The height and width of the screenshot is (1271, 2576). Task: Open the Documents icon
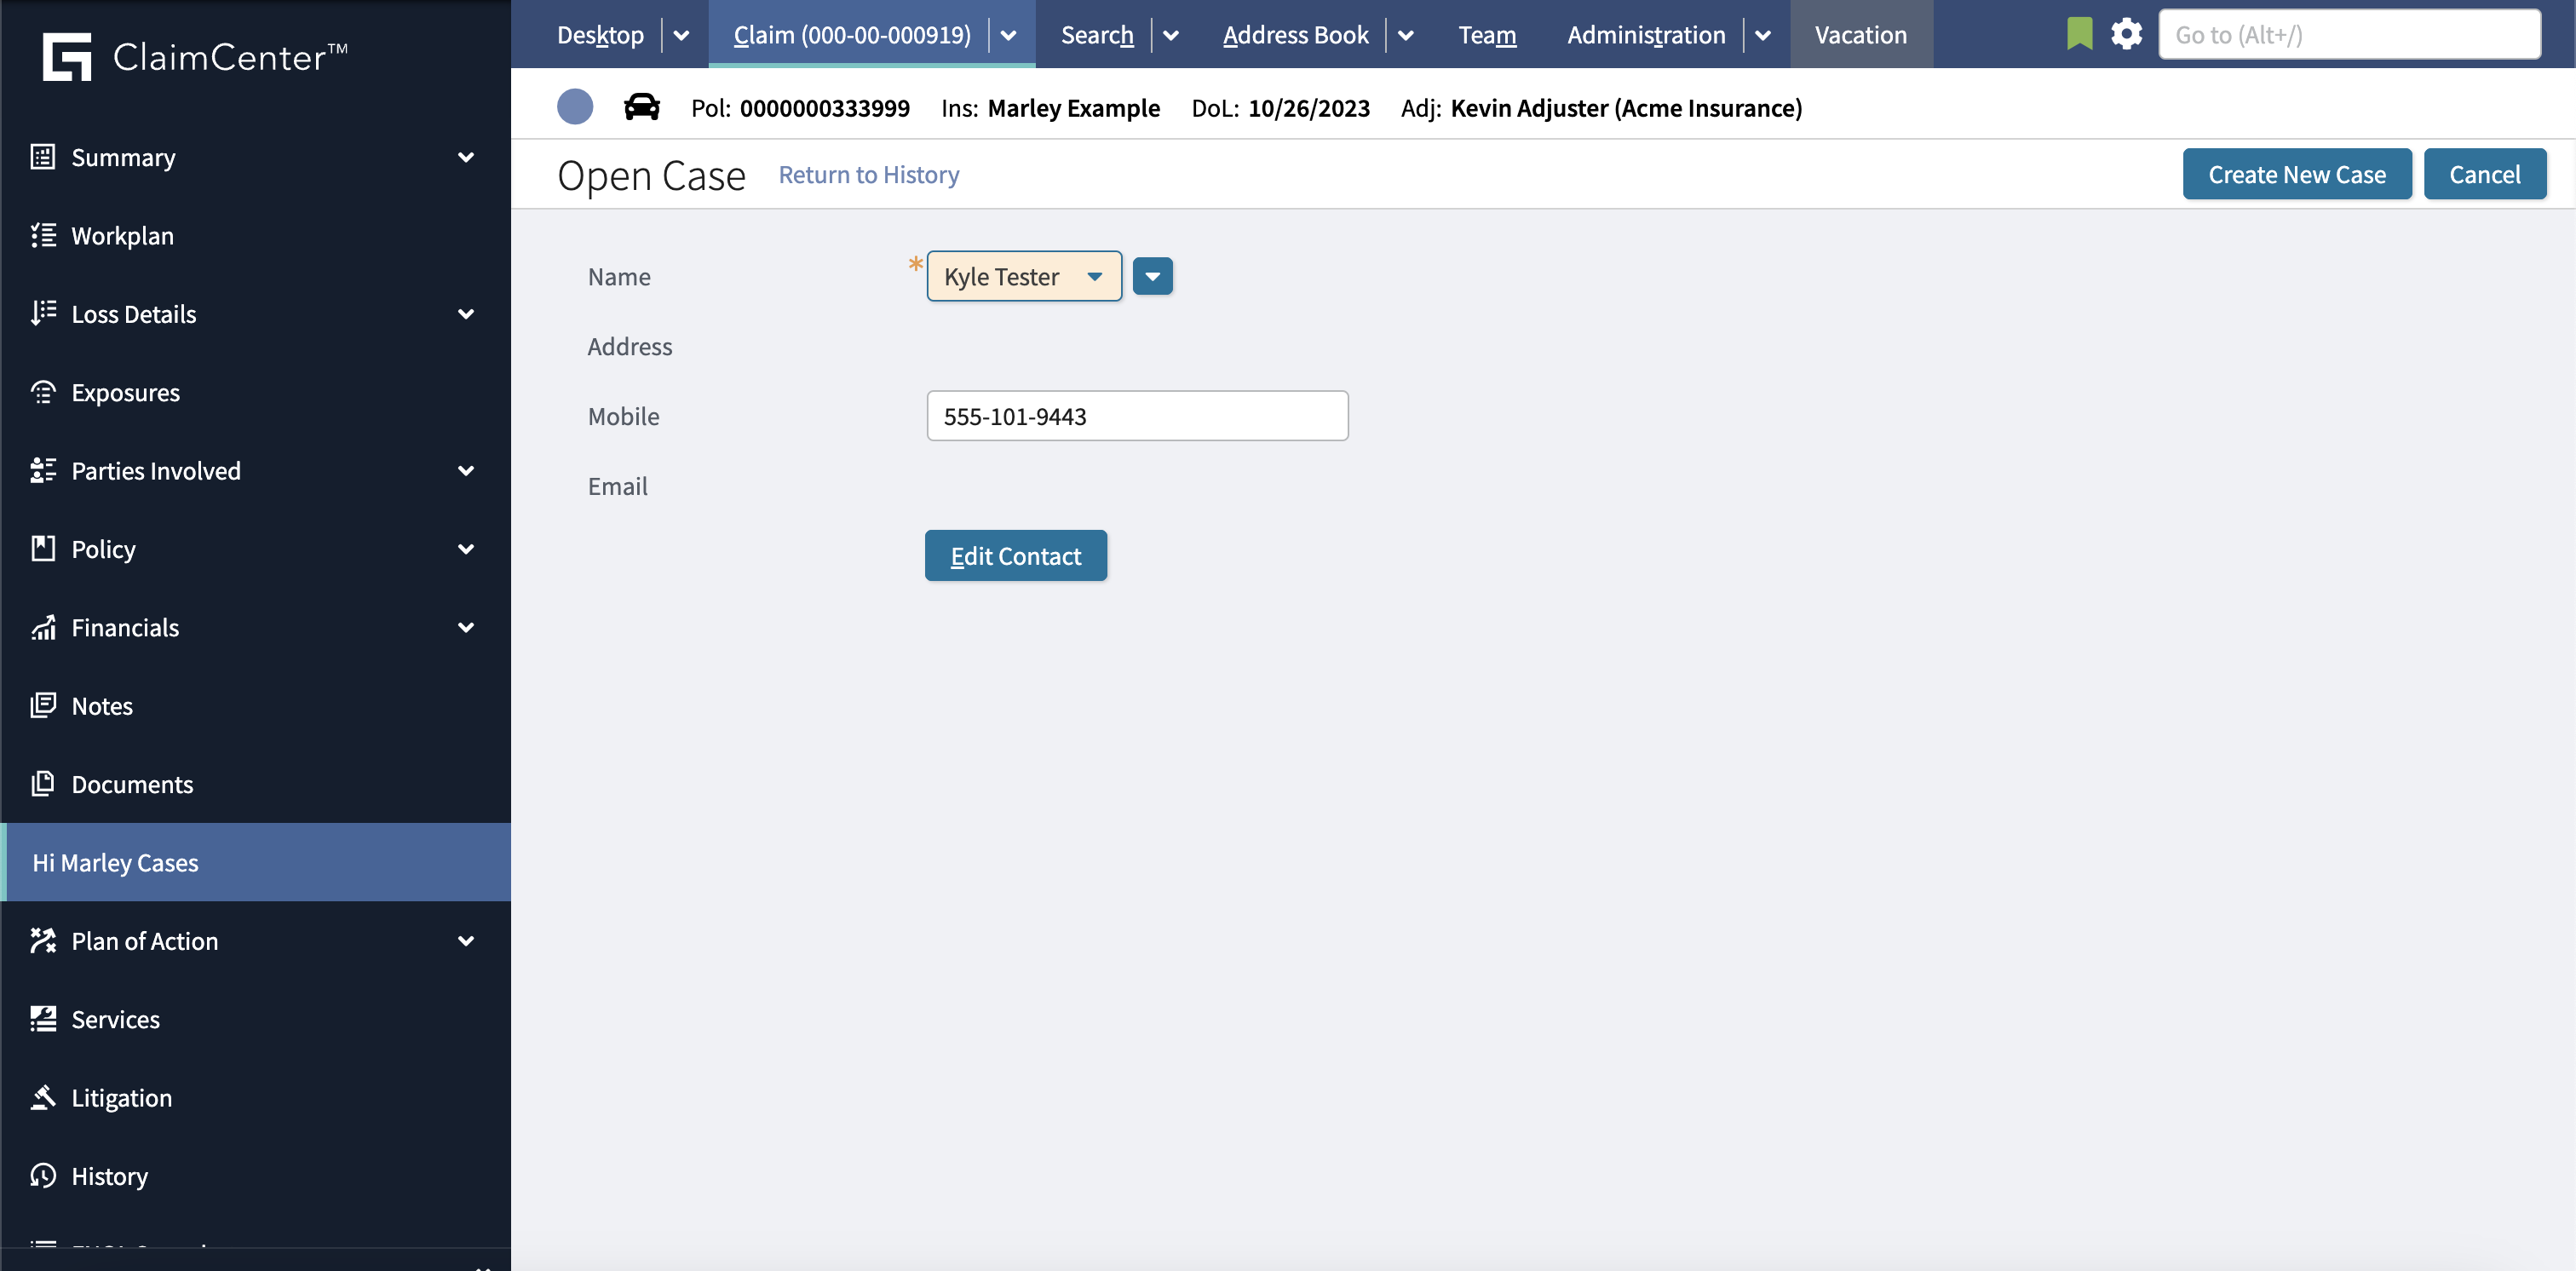[43, 784]
